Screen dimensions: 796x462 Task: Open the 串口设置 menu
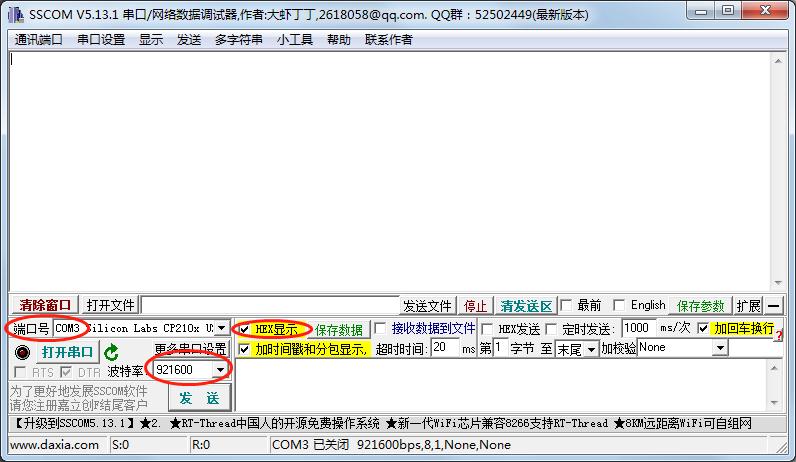(101, 40)
